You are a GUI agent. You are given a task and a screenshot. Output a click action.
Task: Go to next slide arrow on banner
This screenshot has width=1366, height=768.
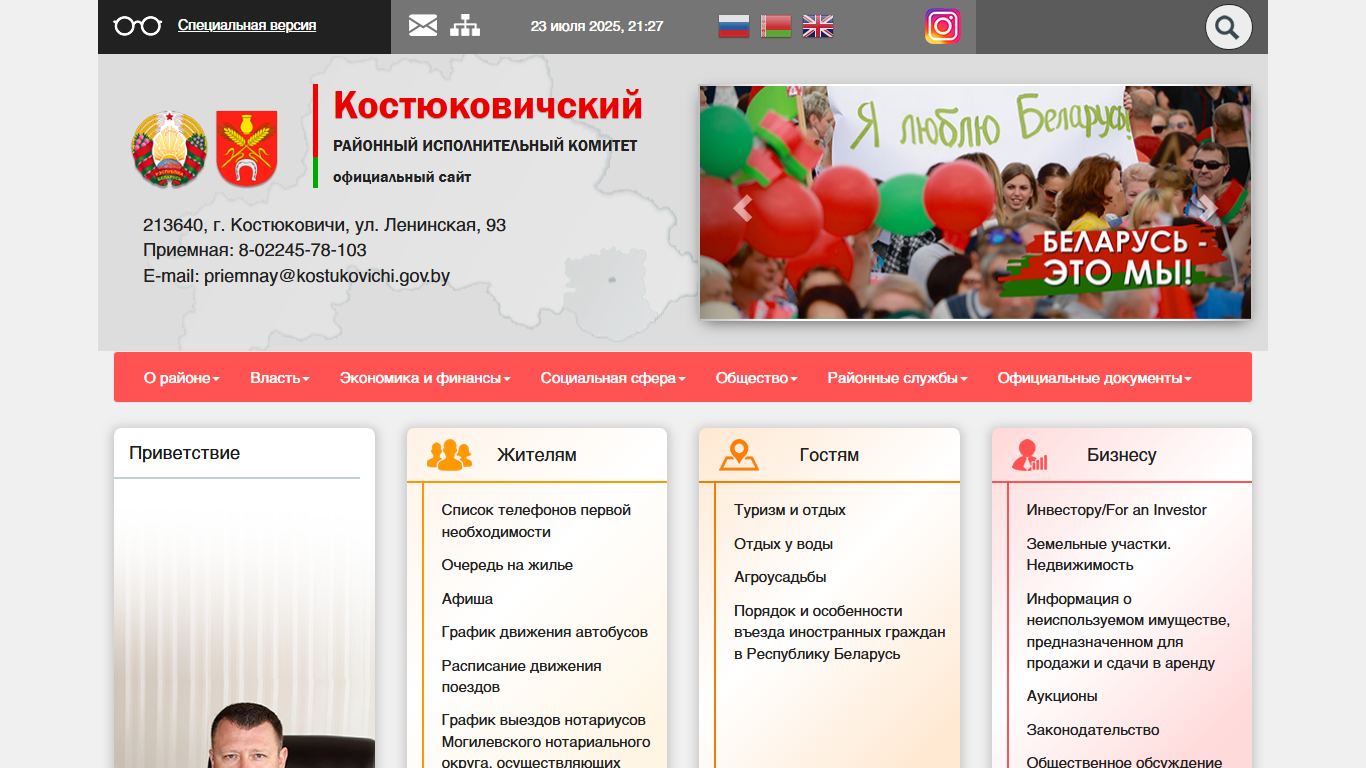pos(1208,208)
